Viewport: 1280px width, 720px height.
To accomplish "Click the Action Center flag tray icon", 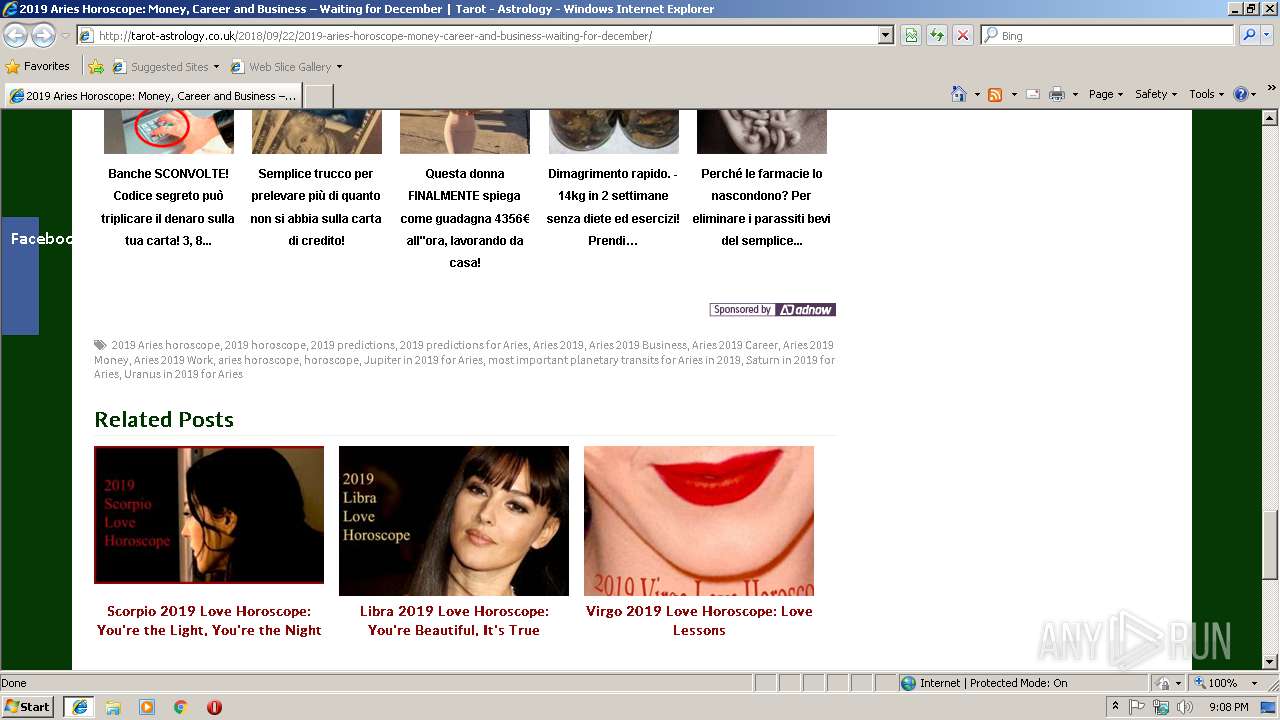I will click(1137, 707).
